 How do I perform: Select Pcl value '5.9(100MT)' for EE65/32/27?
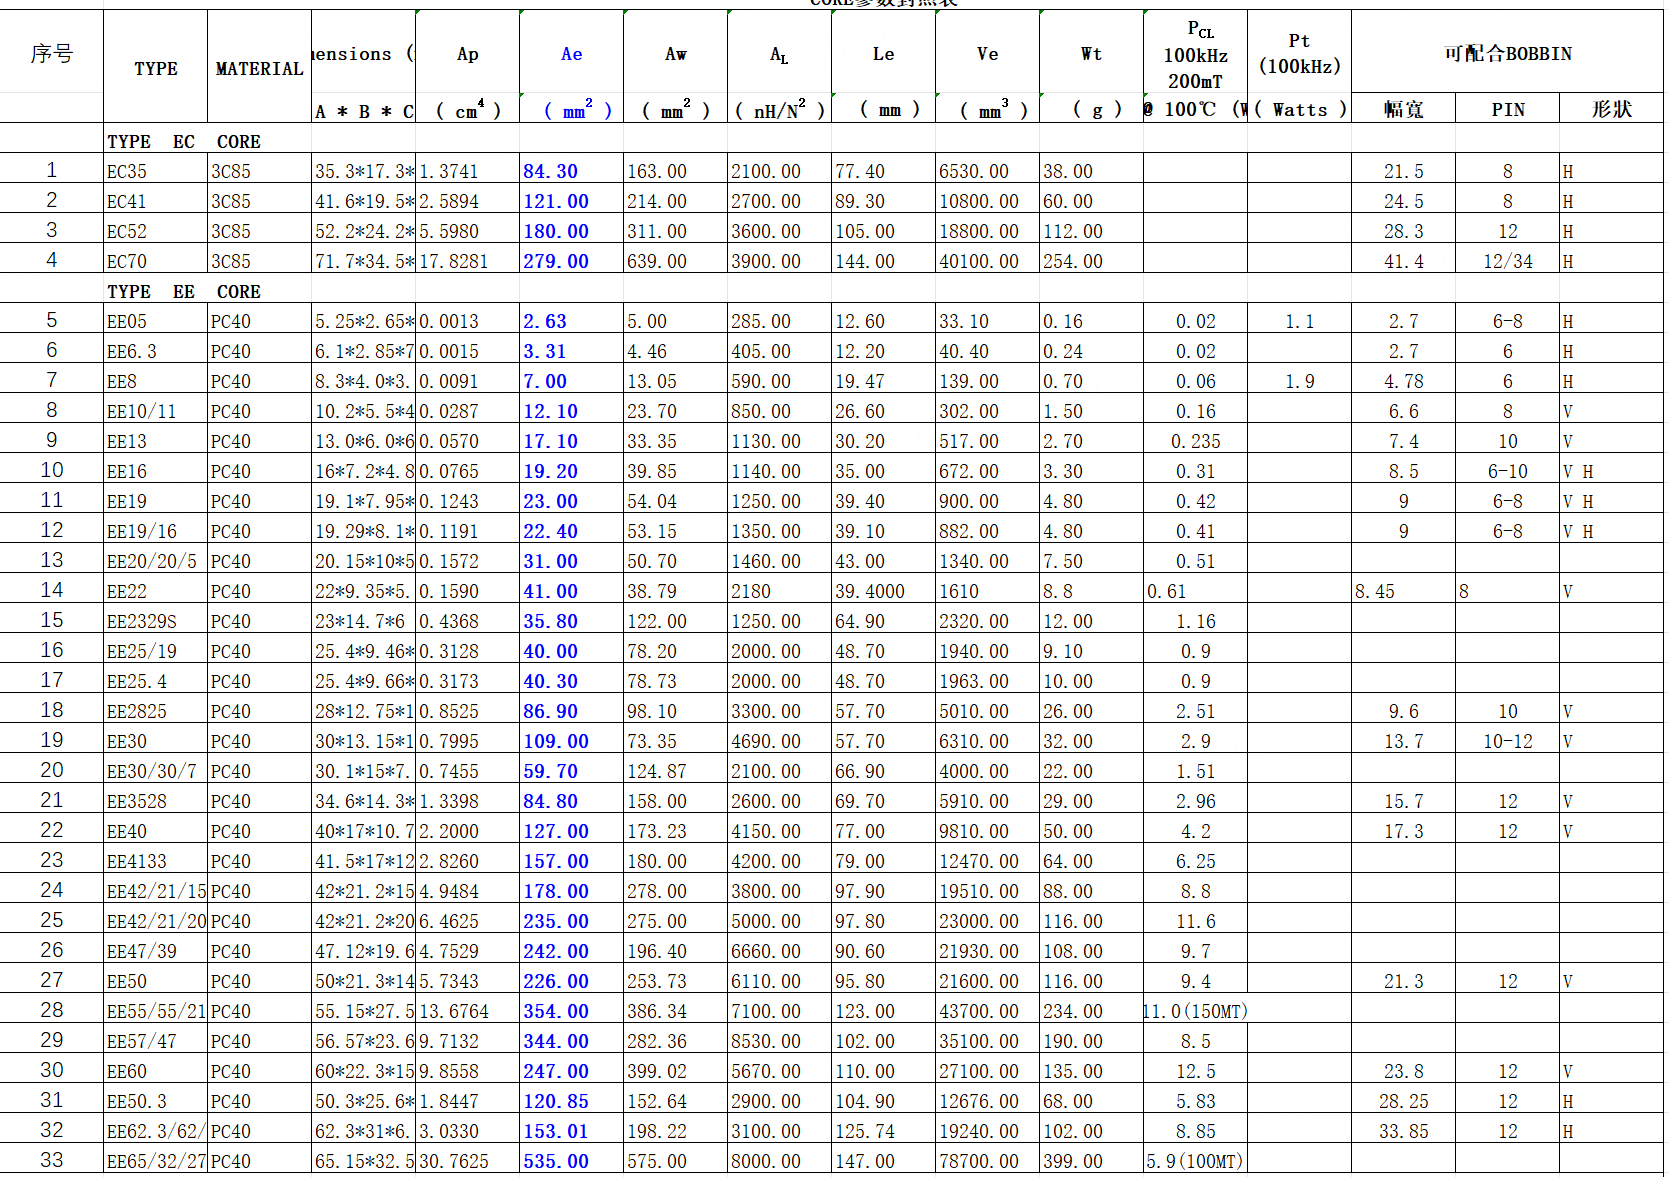(1195, 1161)
